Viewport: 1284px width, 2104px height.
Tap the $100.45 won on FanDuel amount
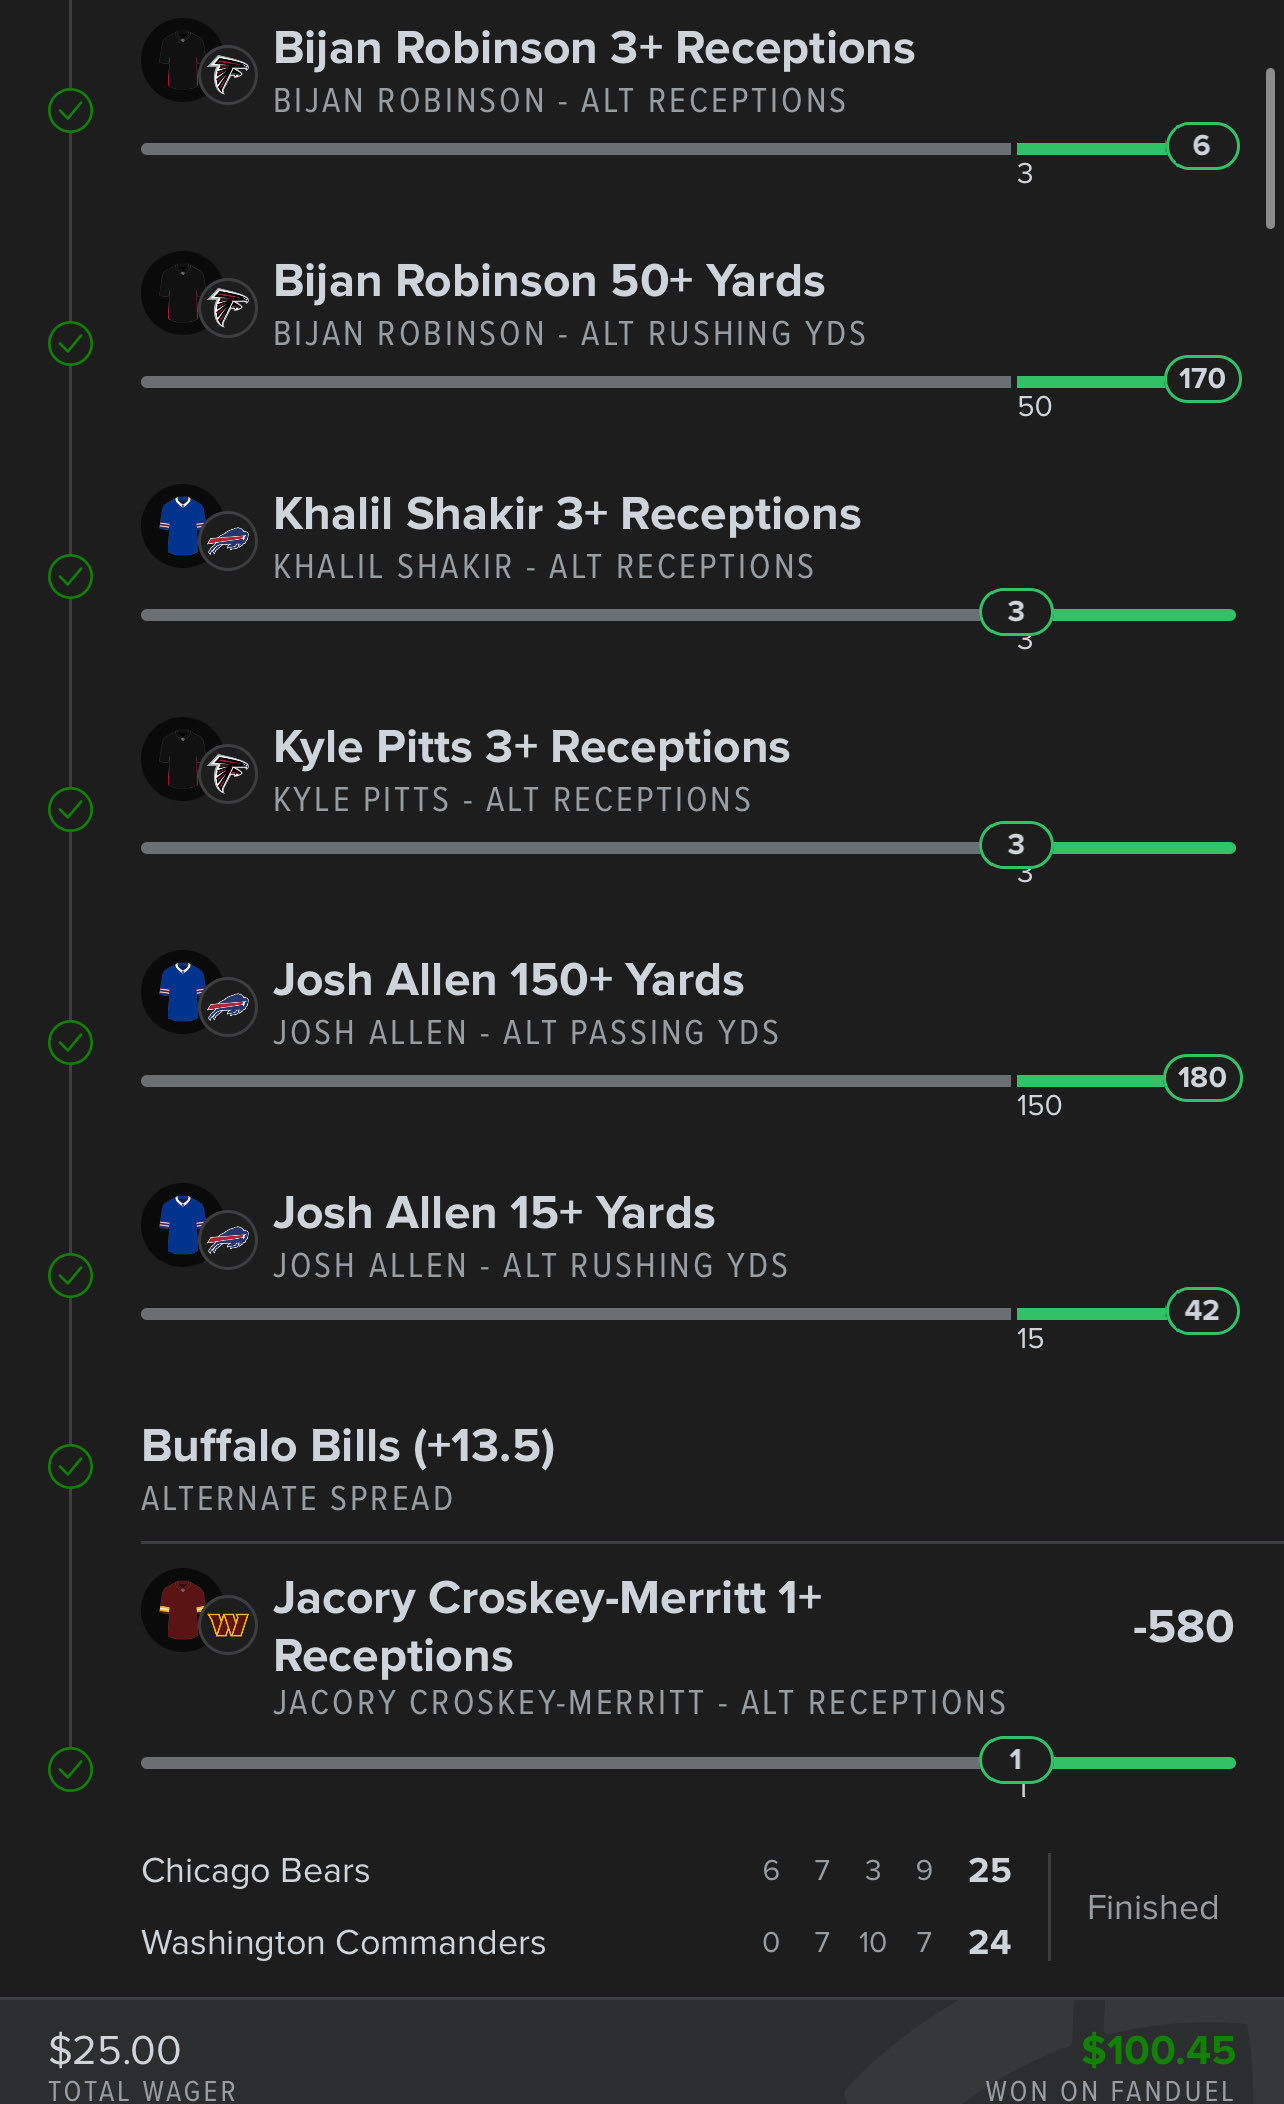1158,2050
